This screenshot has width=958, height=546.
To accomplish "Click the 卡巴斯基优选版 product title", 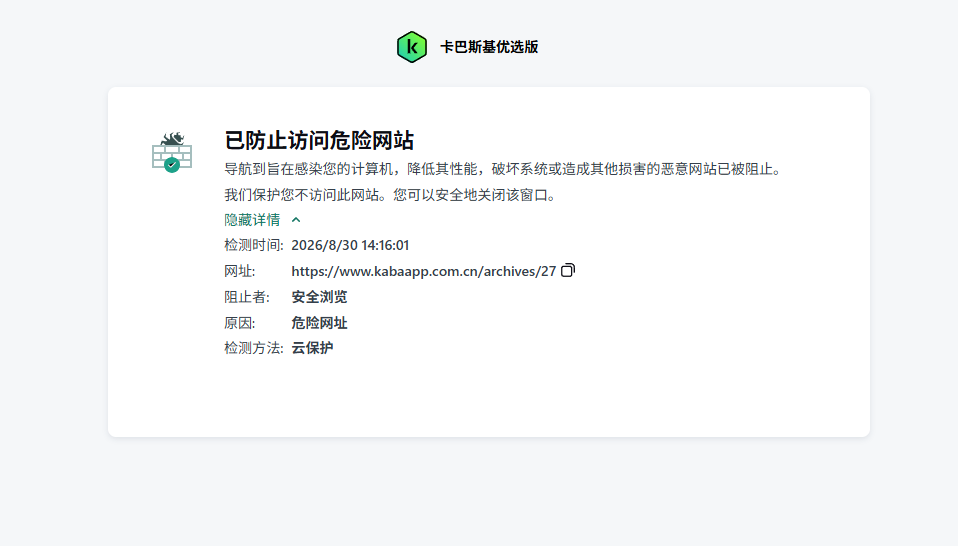I will (x=489, y=47).
